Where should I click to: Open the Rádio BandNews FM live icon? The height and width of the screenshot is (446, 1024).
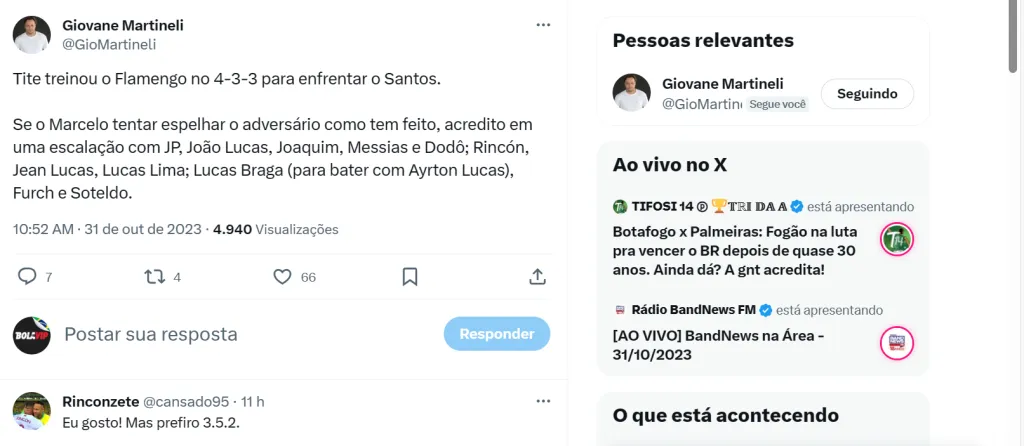[897, 343]
